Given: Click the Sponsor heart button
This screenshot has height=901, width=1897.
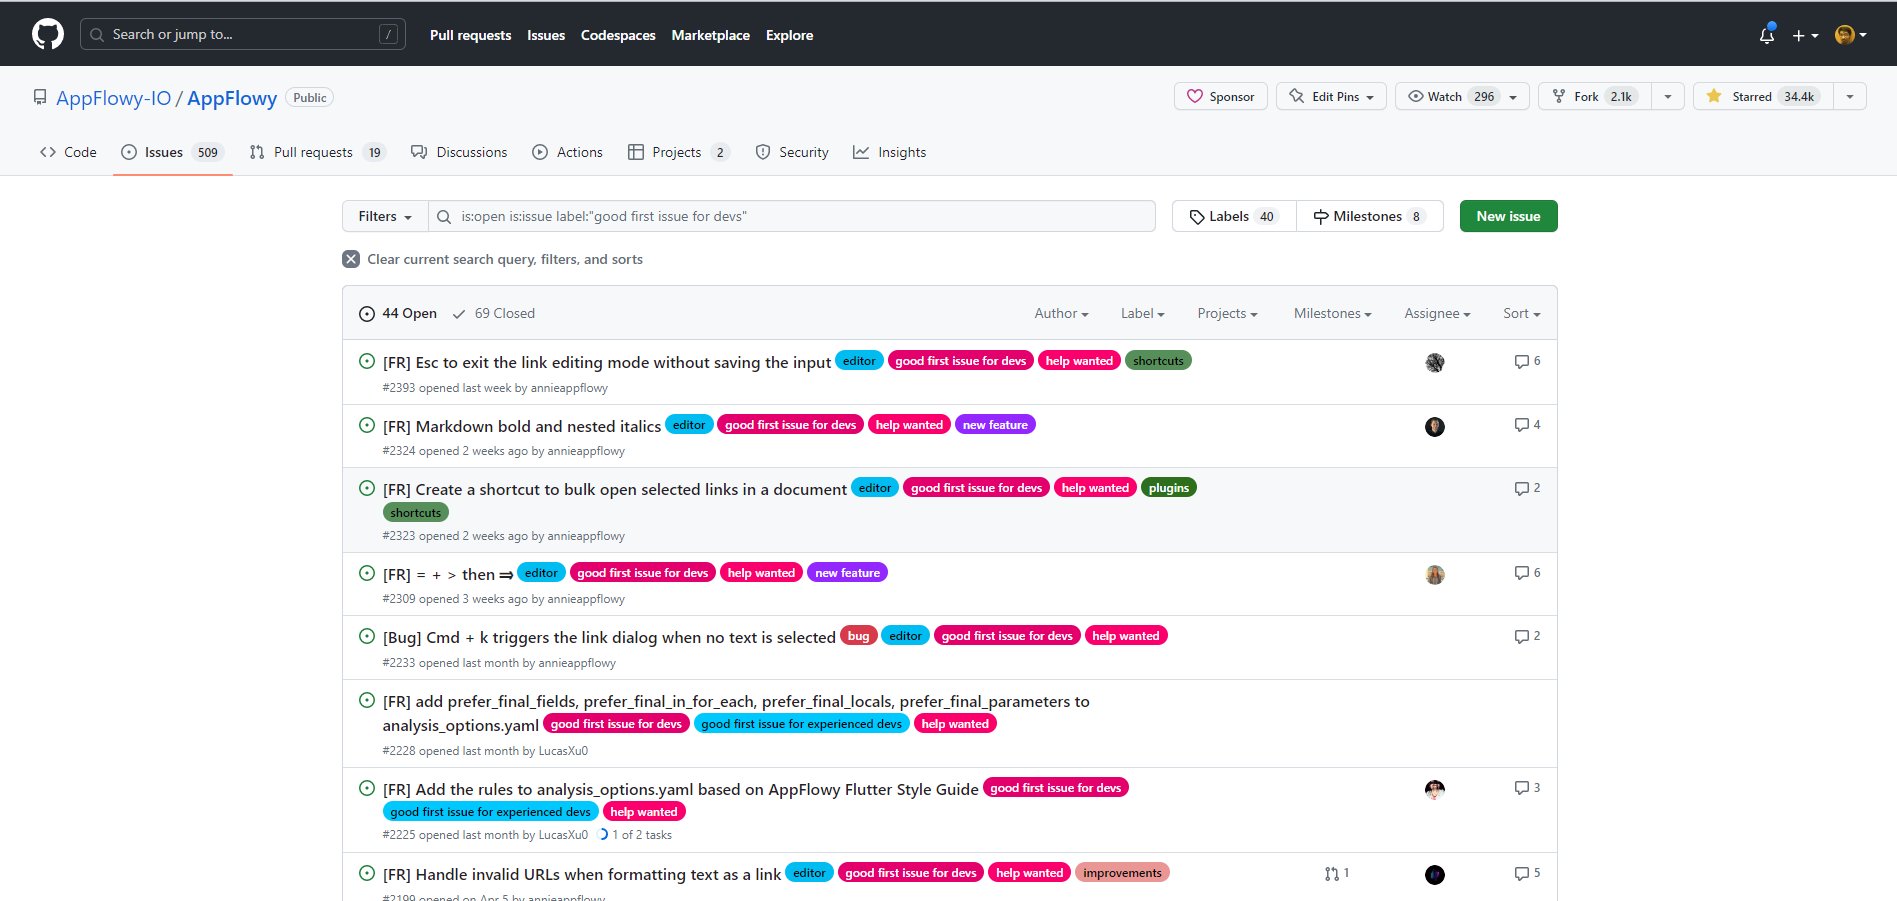Looking at the screenshot, I should point(1221,96).
